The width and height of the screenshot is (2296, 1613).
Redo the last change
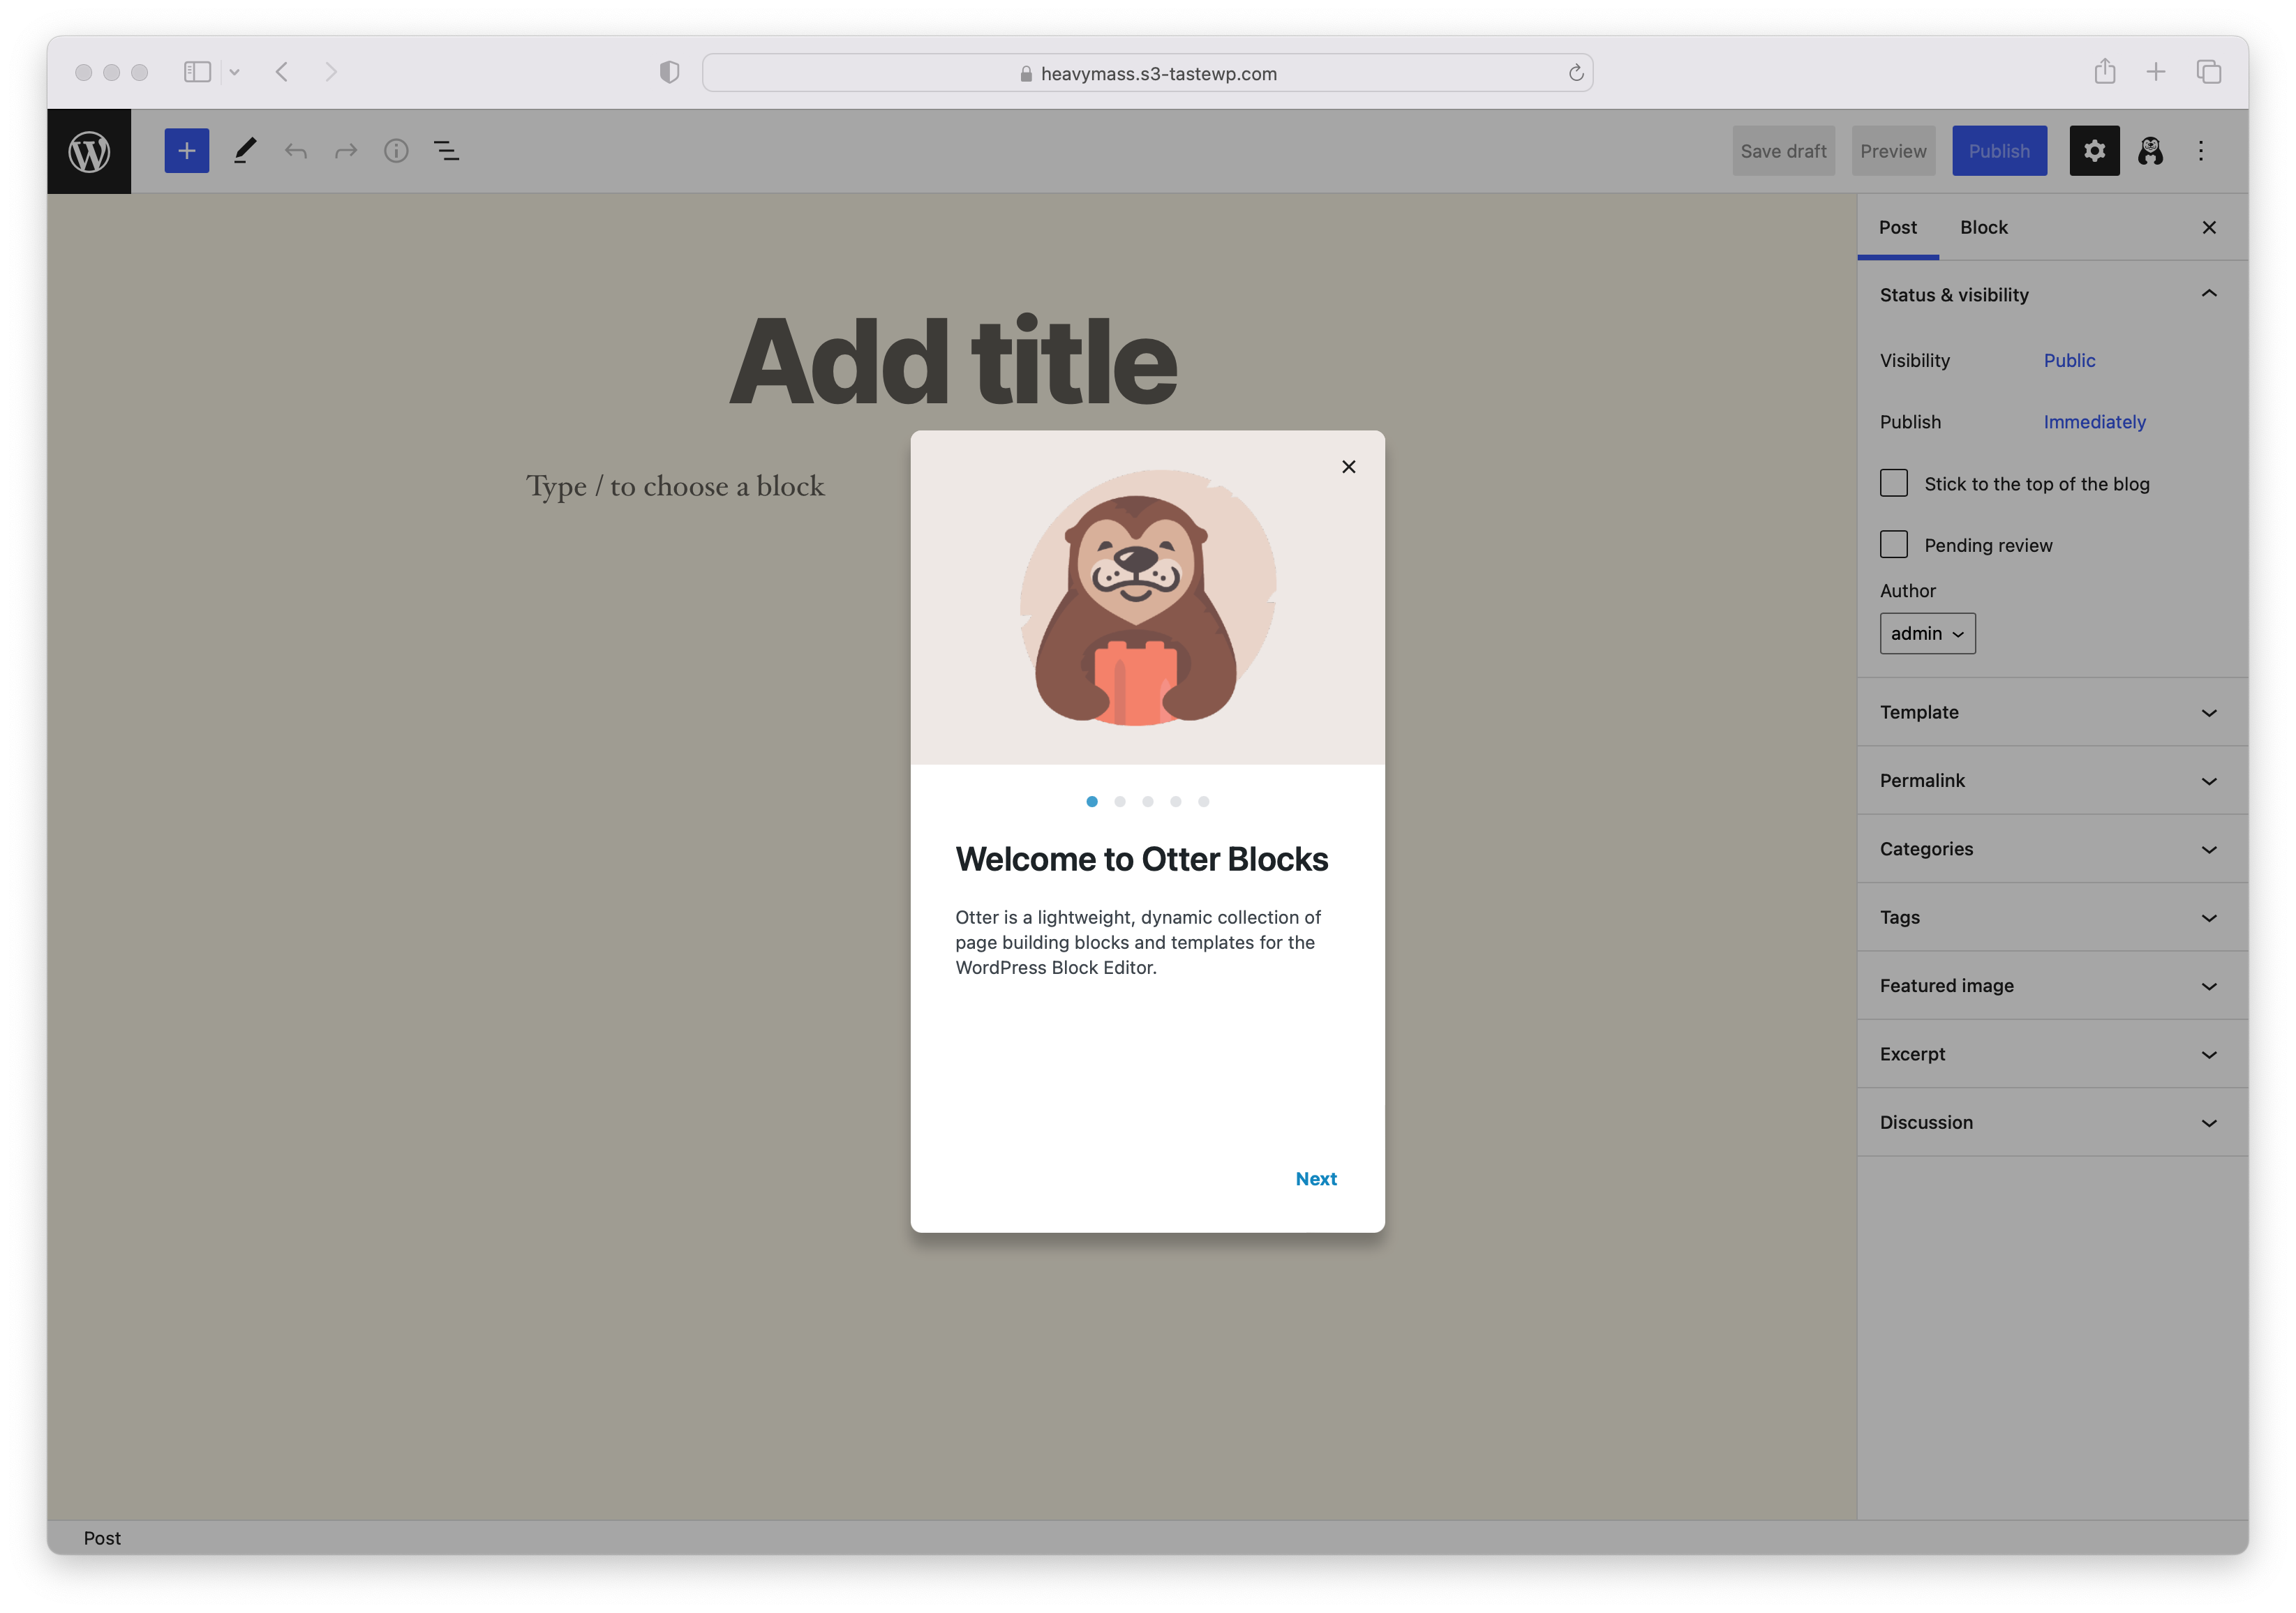pos(345,150)
